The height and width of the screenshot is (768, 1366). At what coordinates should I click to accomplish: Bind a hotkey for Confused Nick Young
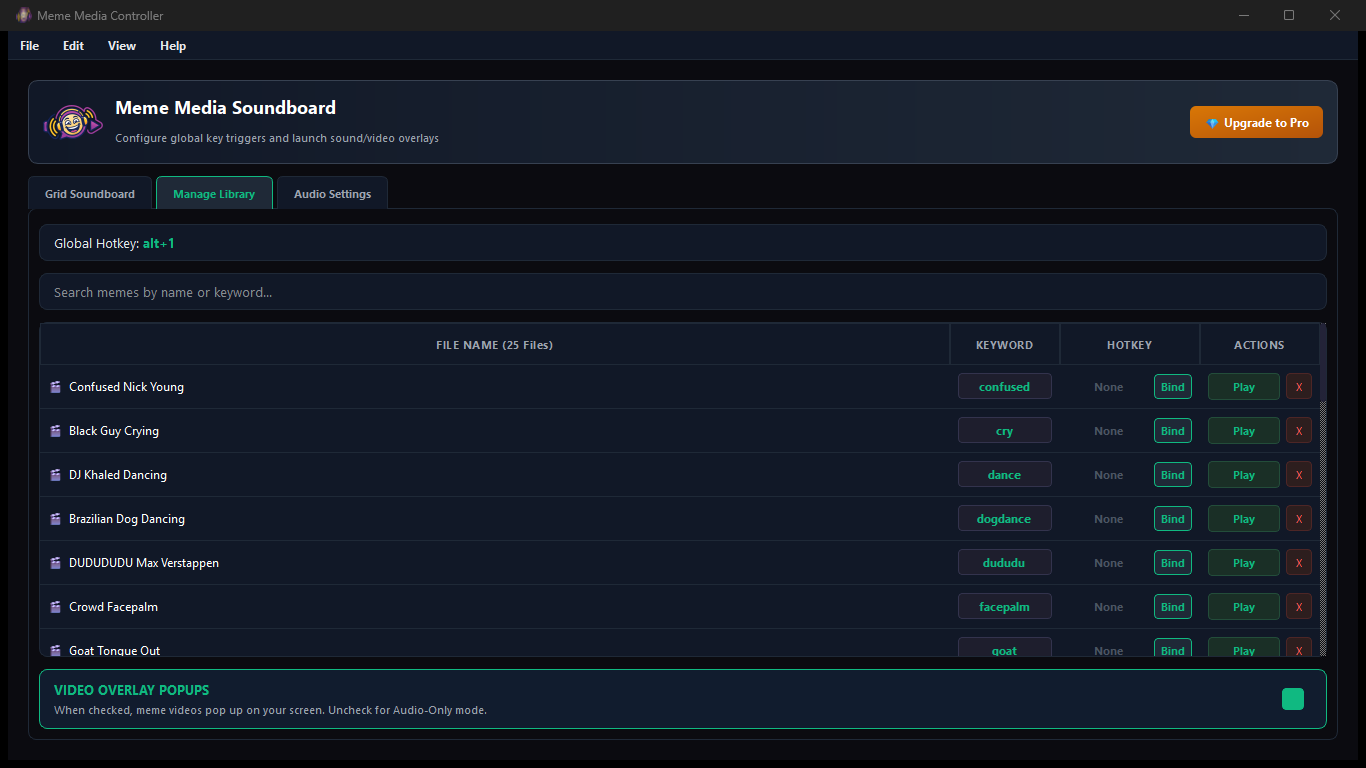click(1173, 387)
